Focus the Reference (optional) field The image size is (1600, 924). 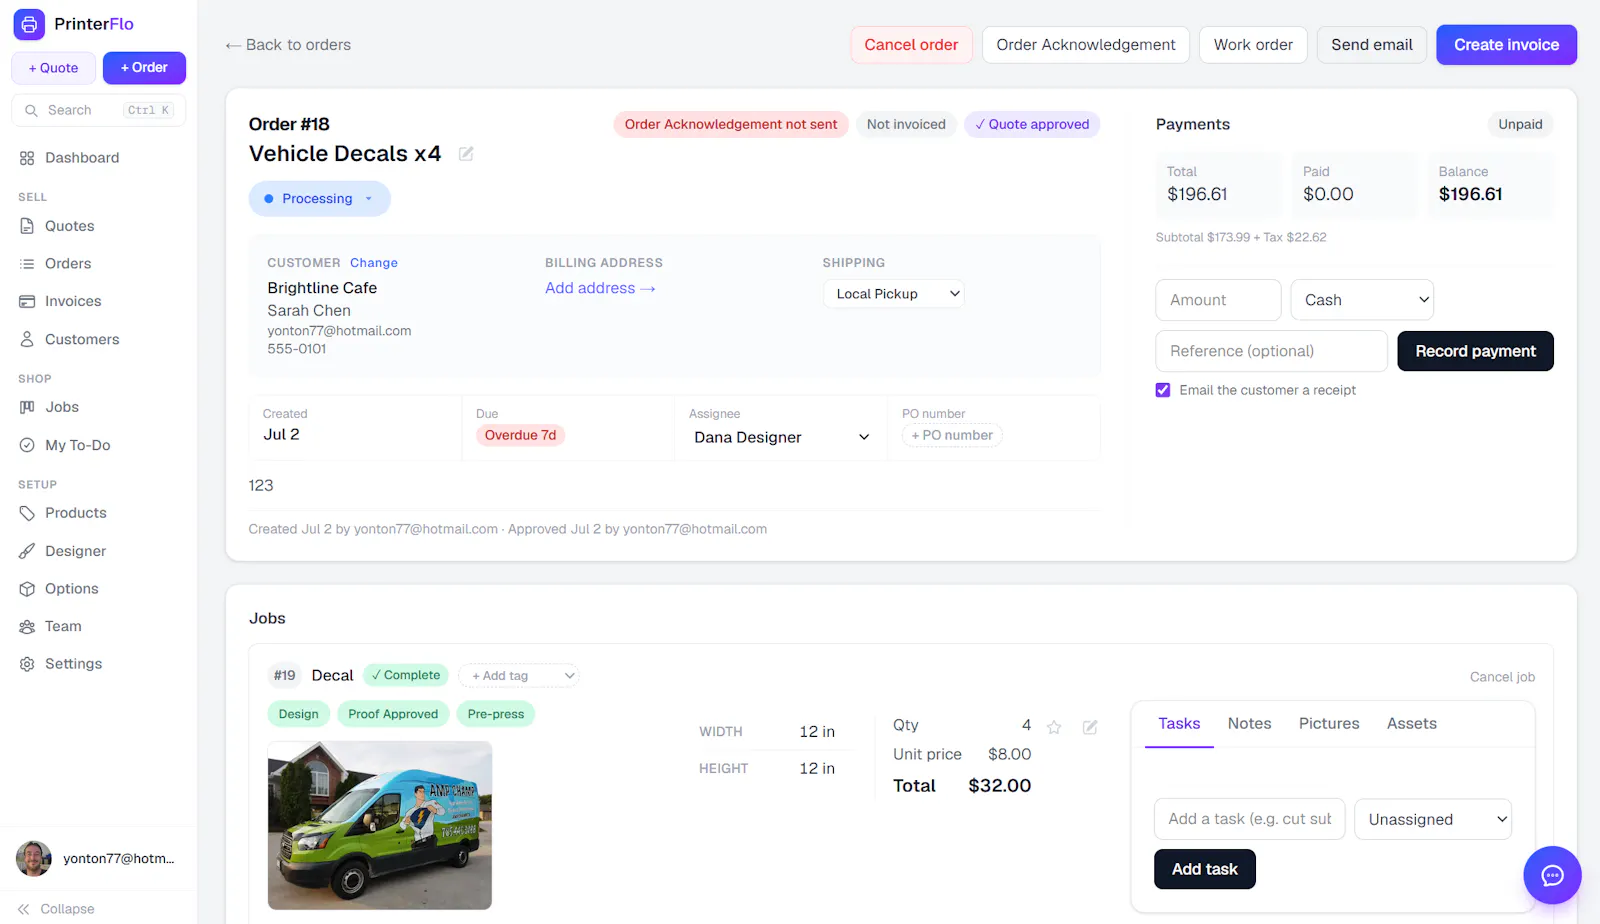pos(1271,351)
